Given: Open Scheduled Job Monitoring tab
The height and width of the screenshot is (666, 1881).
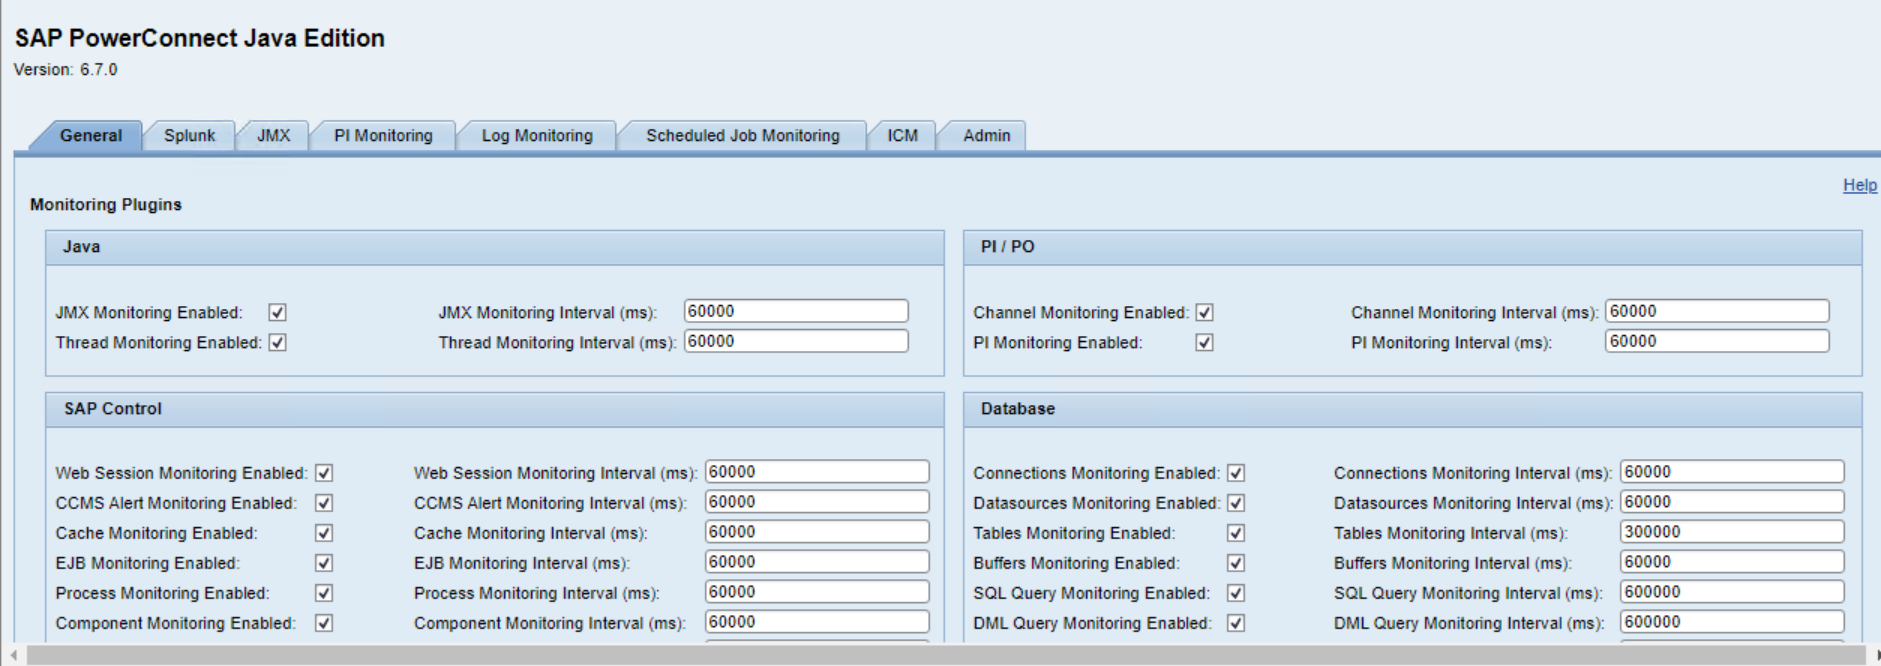Looking at the screenshot, I should (x=742, y=136).
